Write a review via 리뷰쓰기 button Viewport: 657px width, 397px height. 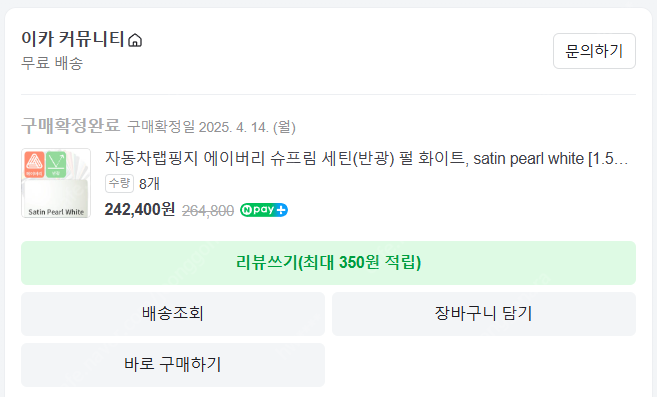coord(328,263)
